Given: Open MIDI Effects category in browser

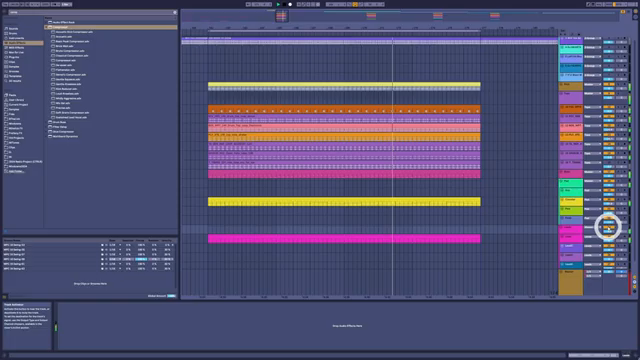Looking at the screenshot, I should [16, 47].
